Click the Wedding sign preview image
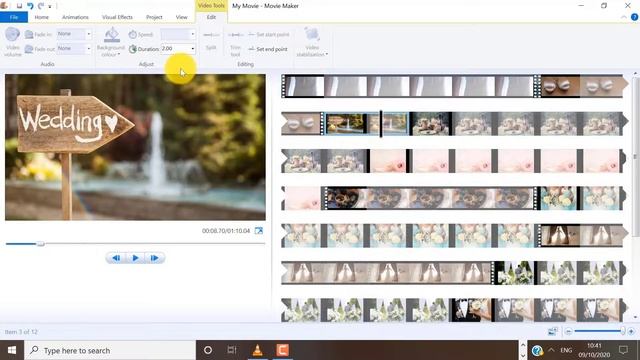The image size is (640, 360). coord(135,147)
